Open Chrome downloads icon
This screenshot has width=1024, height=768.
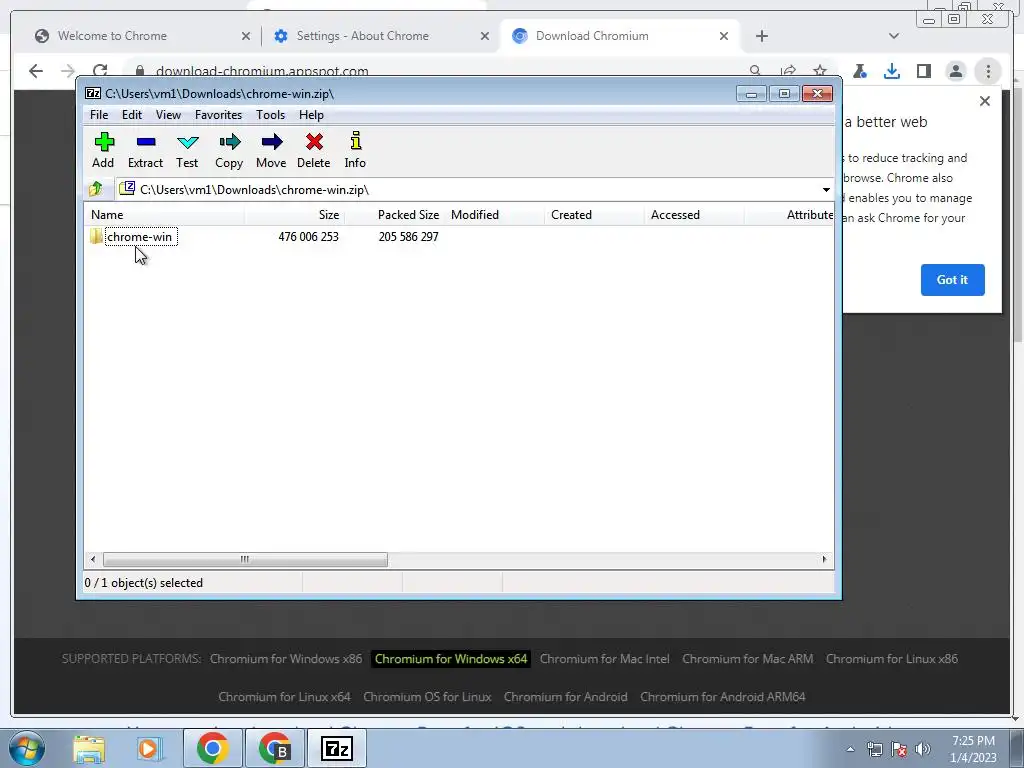point(892,71)
